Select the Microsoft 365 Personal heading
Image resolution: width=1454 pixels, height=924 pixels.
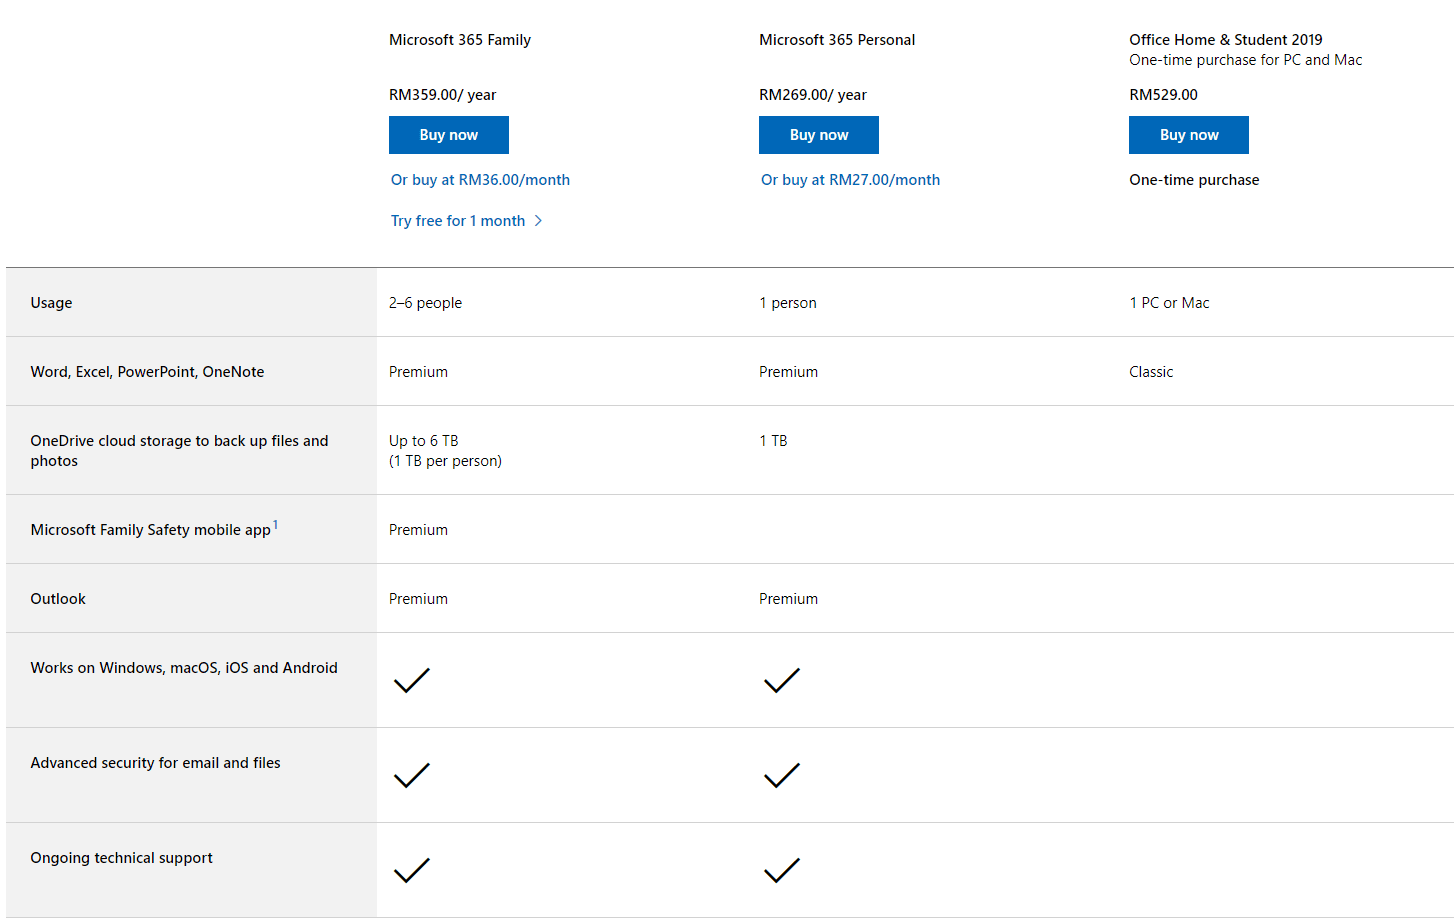click(x=837, y=40)
